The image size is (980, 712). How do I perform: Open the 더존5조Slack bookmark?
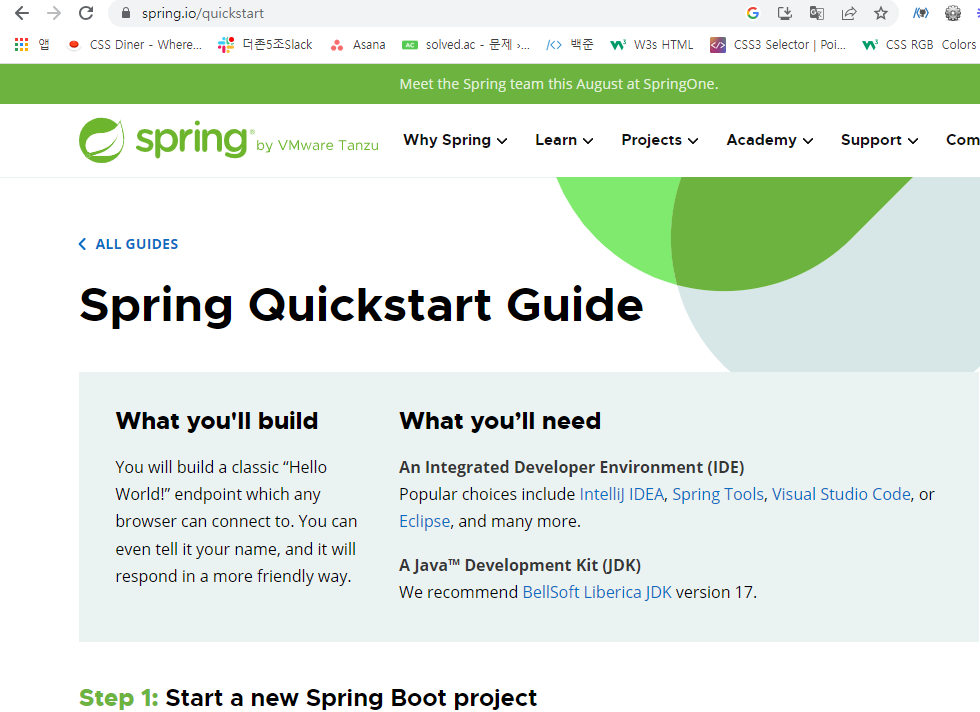pos(265,44)
